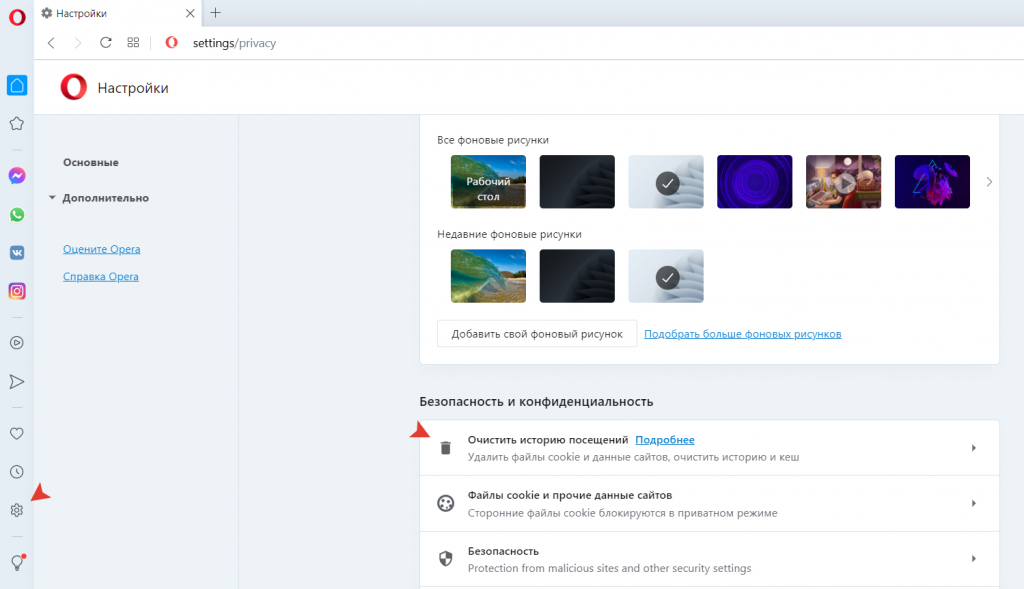Expand Файлы cookie и прочие данные arrow

tap(974, 503)
